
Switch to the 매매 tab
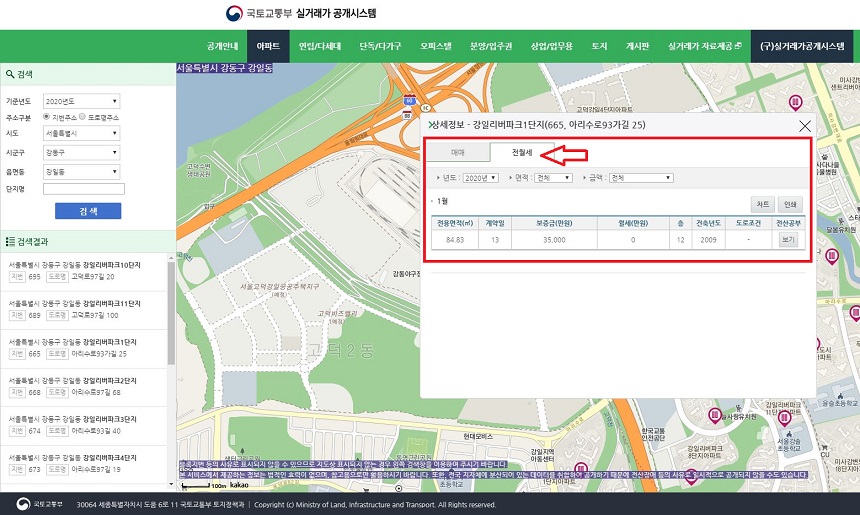pos(458,152)
